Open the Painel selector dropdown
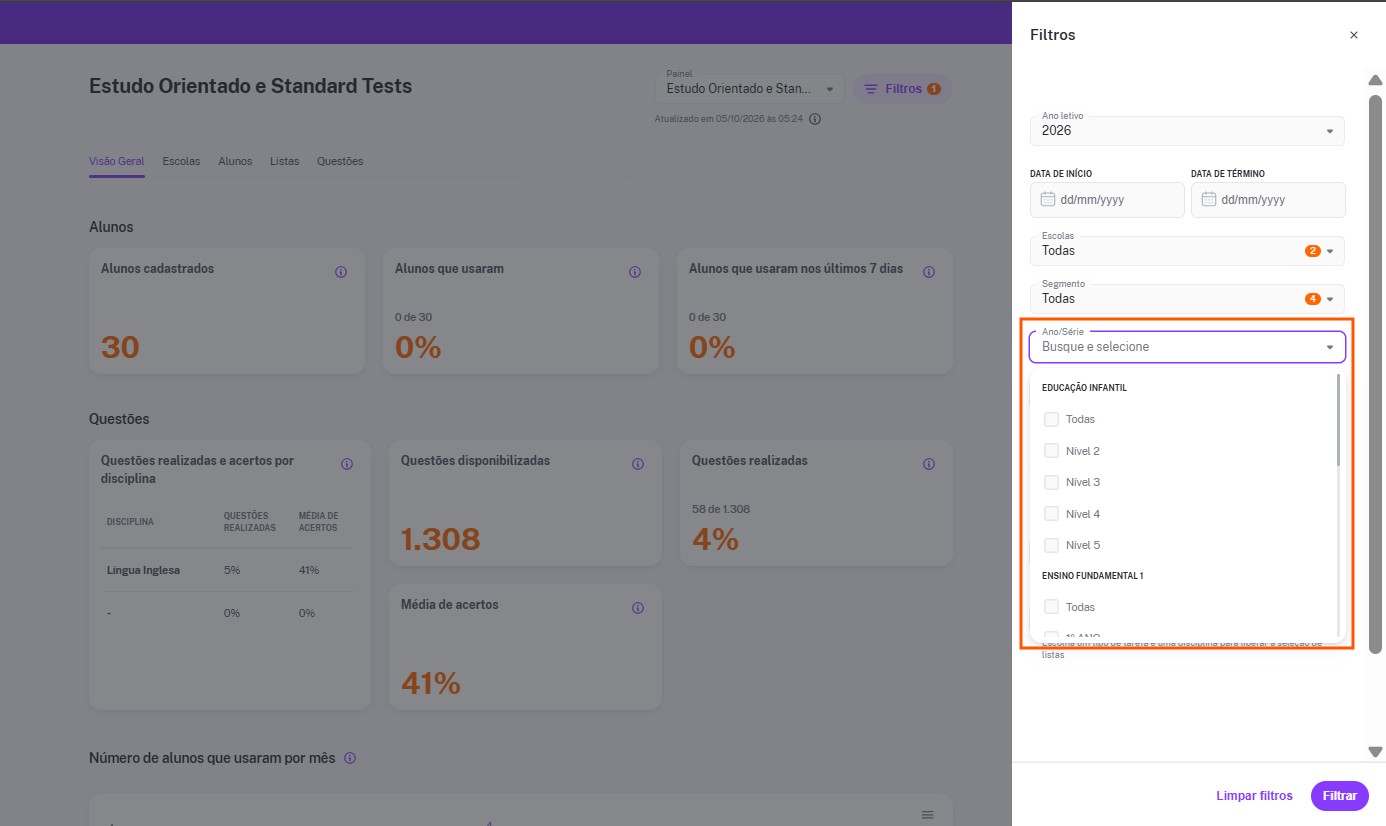 (x=750, y=89)
